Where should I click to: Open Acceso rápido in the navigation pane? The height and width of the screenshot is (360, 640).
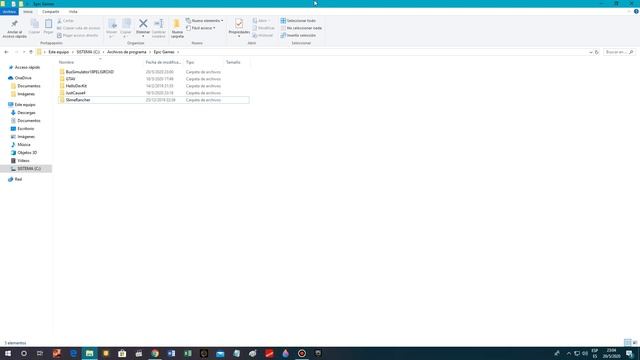[27, 67]
